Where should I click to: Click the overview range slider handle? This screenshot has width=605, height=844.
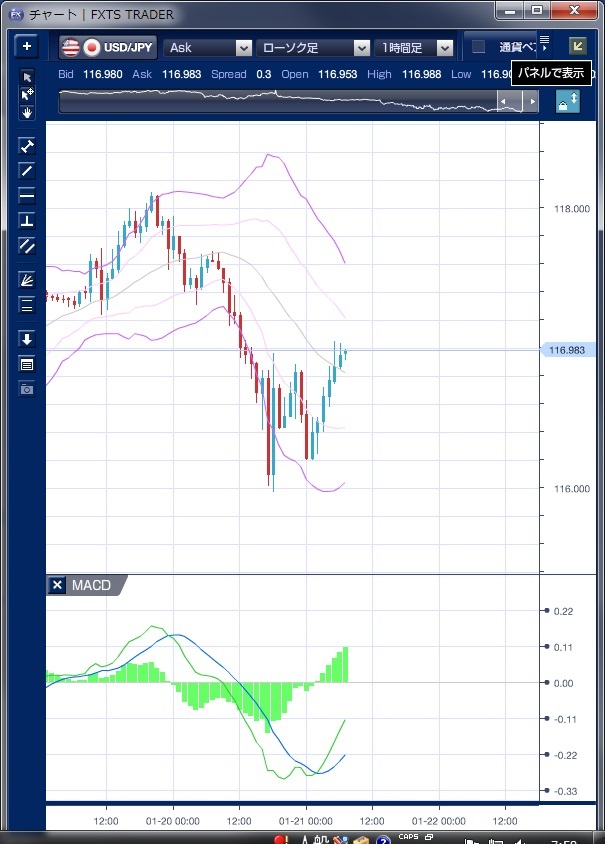(x=518, y=102)
